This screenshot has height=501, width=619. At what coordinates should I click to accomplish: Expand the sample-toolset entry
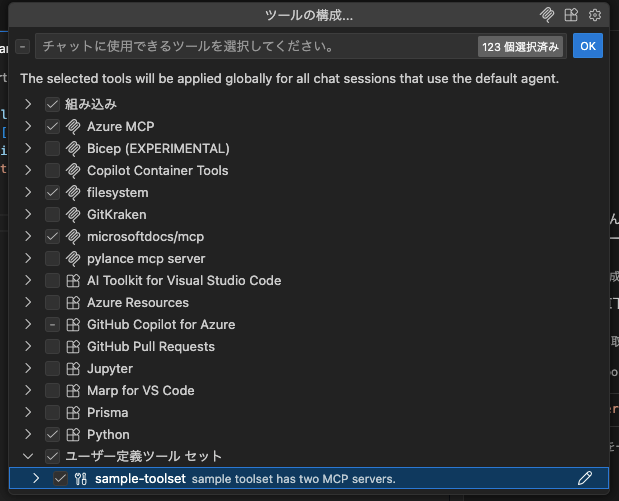(x=36, y=478)
